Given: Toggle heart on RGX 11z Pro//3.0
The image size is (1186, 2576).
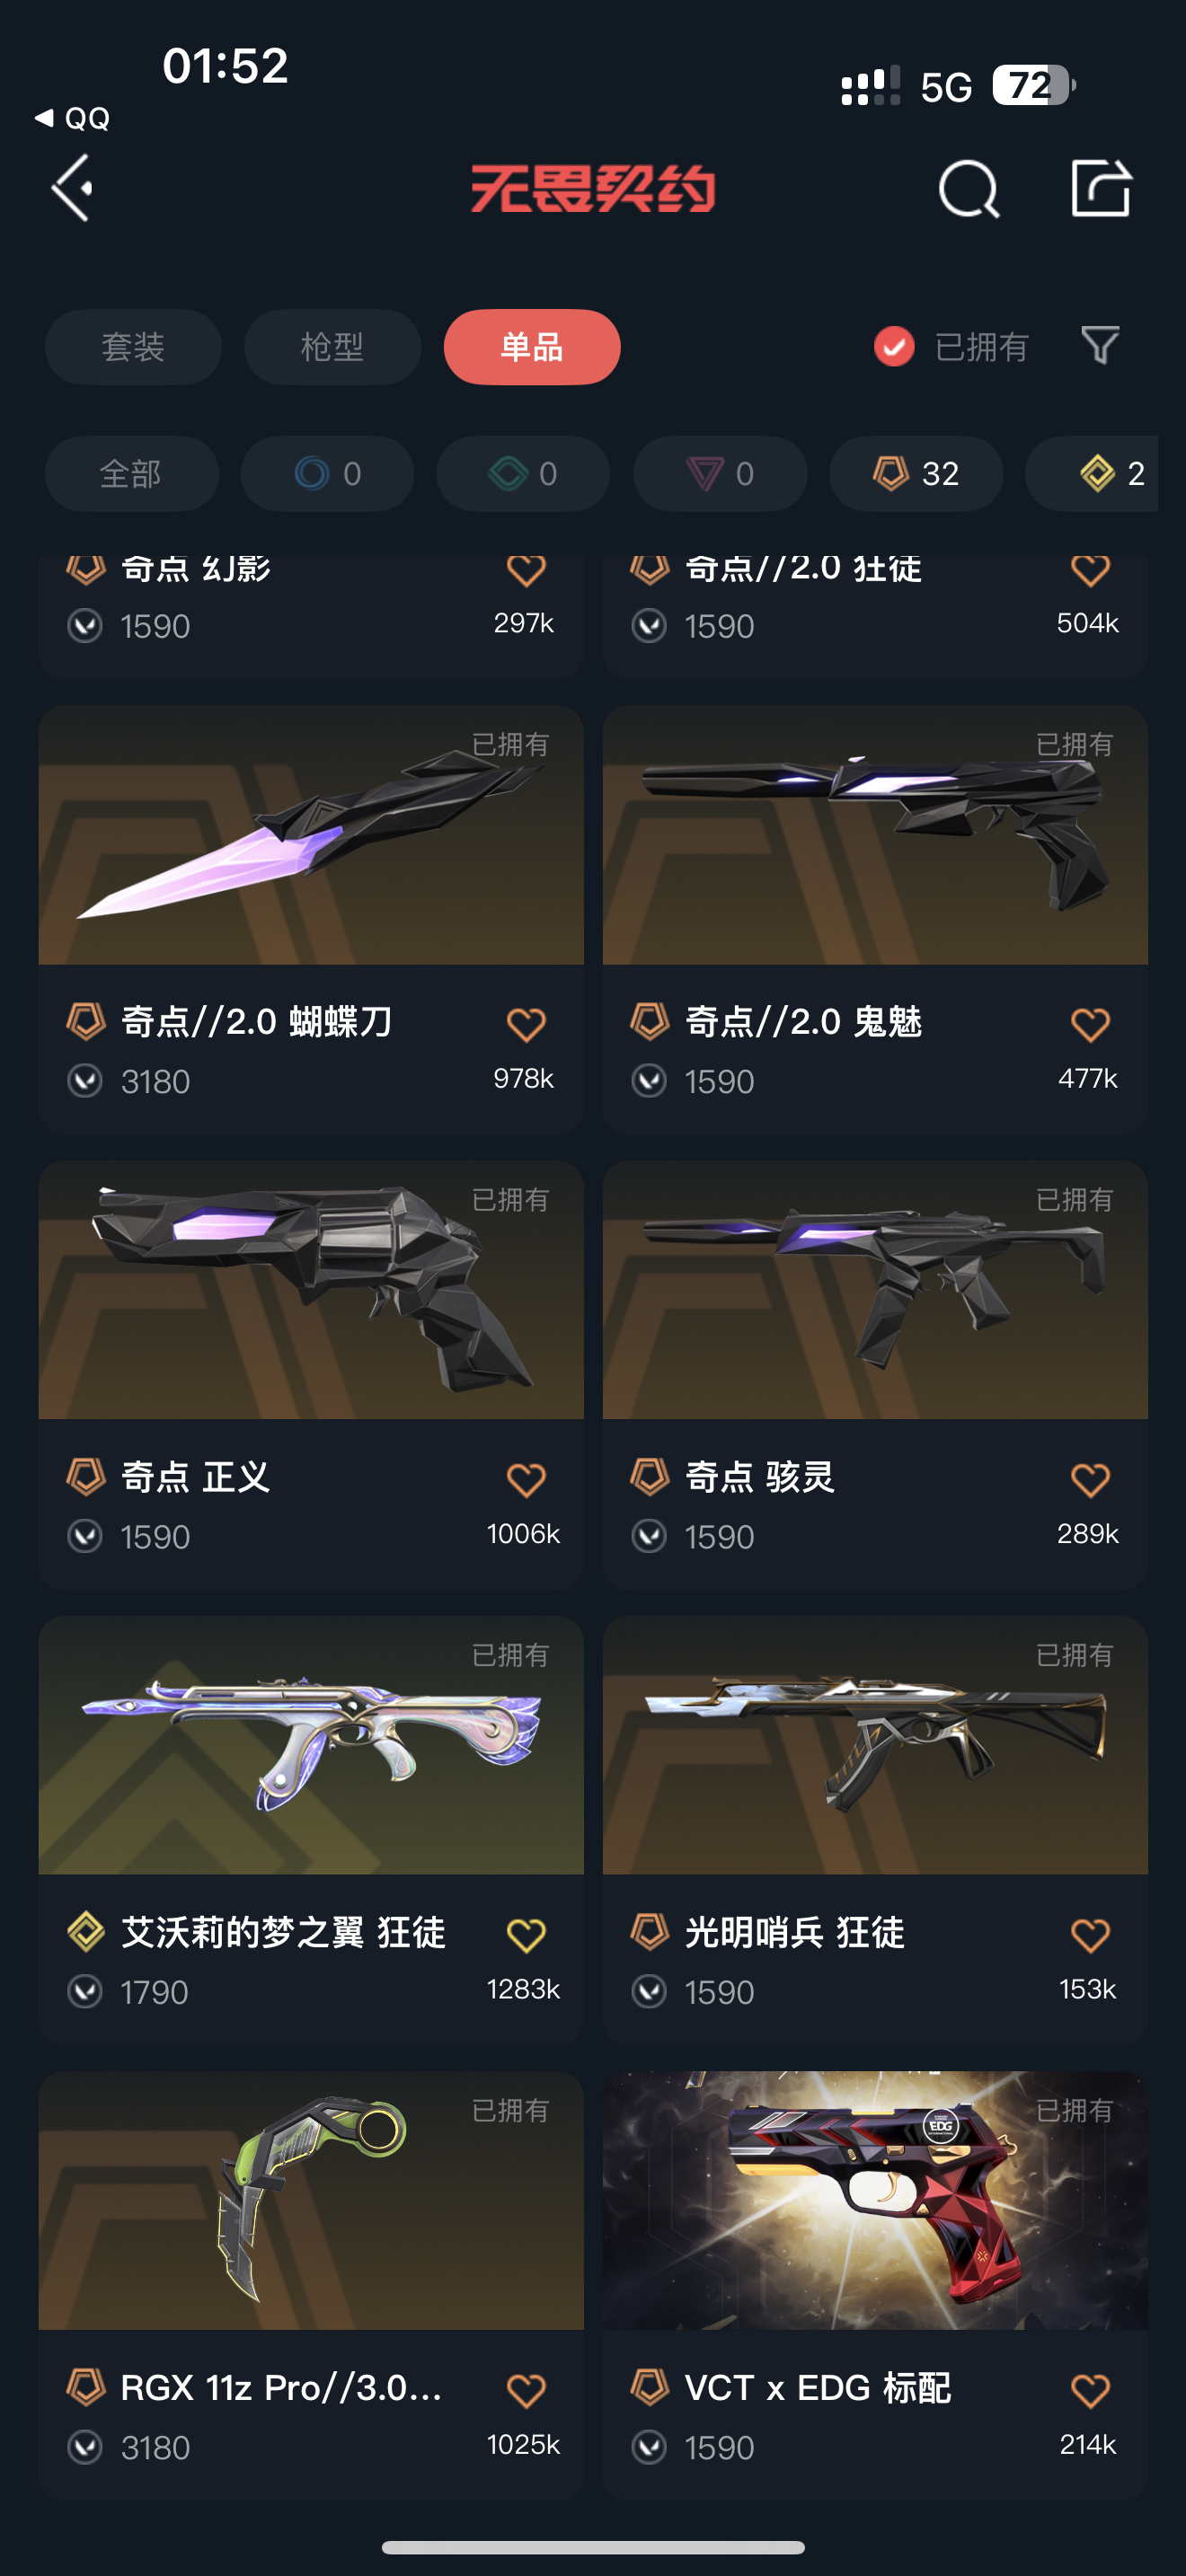Looking at the screenshot, I should (526, 2391).
